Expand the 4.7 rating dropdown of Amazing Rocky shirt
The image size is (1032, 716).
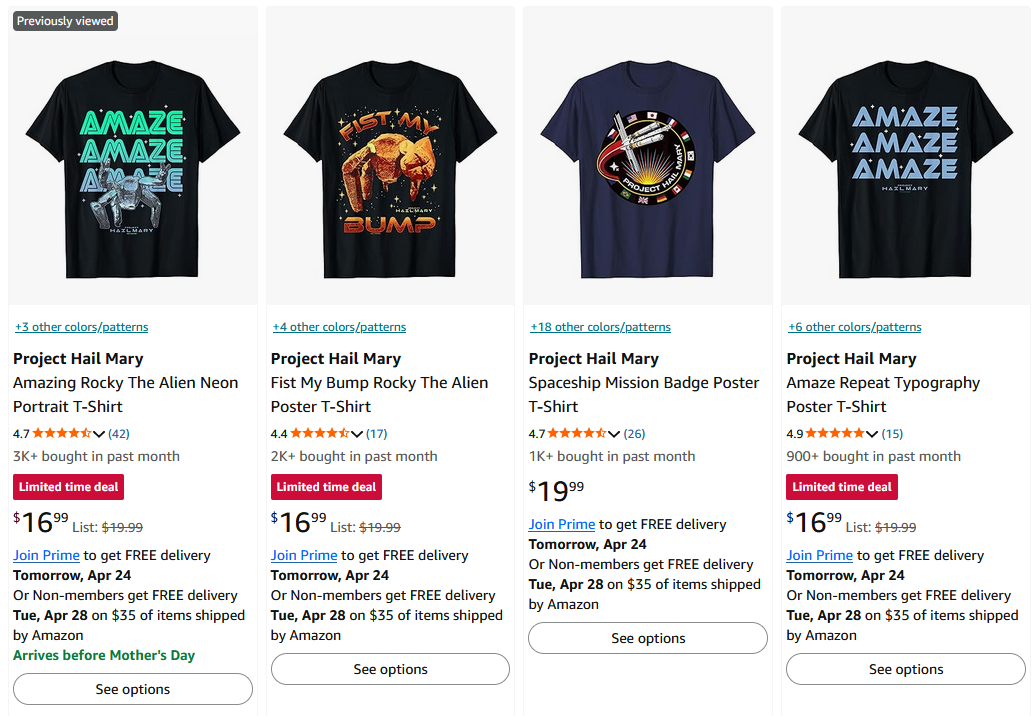[x=99, y=434]
